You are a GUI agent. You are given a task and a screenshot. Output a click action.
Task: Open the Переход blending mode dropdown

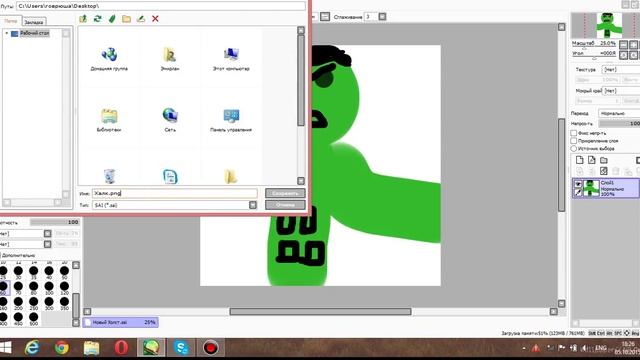619,113
